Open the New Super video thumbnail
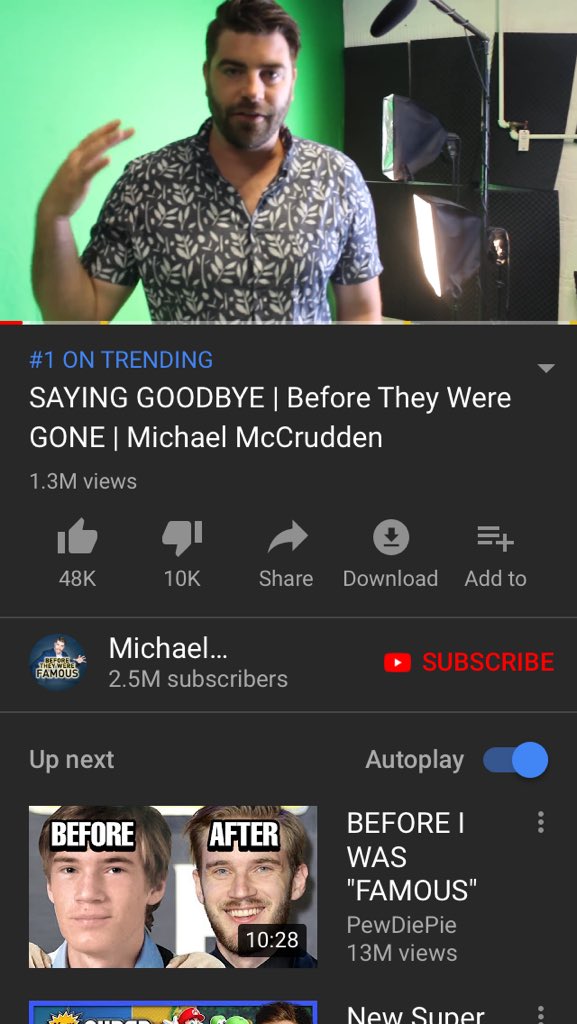Viewport: 577px width, 1024px height. click(173, 1012)
